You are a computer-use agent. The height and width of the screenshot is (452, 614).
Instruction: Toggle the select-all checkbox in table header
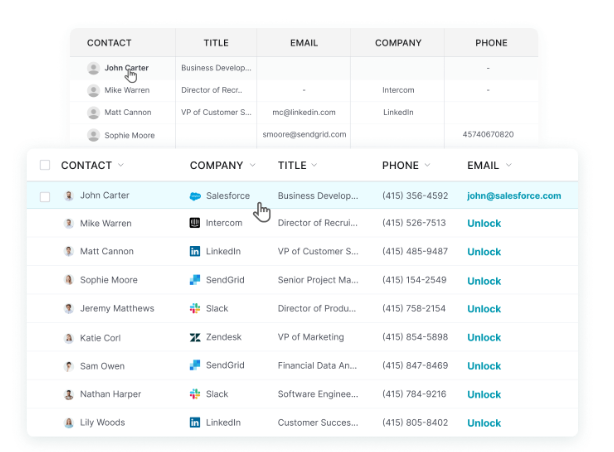click(x=45, y=165)
